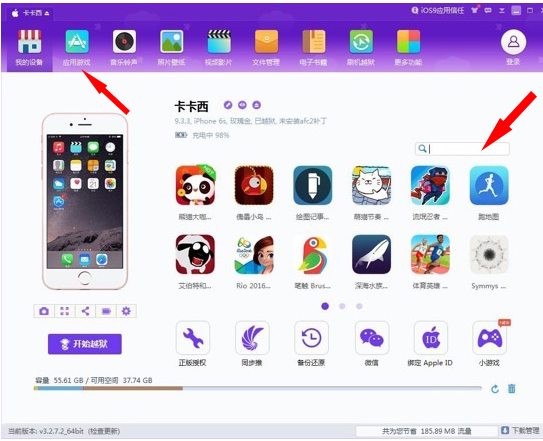Click the storage capacity usage bar
The image size is (543, 441).
pos(258,388)
